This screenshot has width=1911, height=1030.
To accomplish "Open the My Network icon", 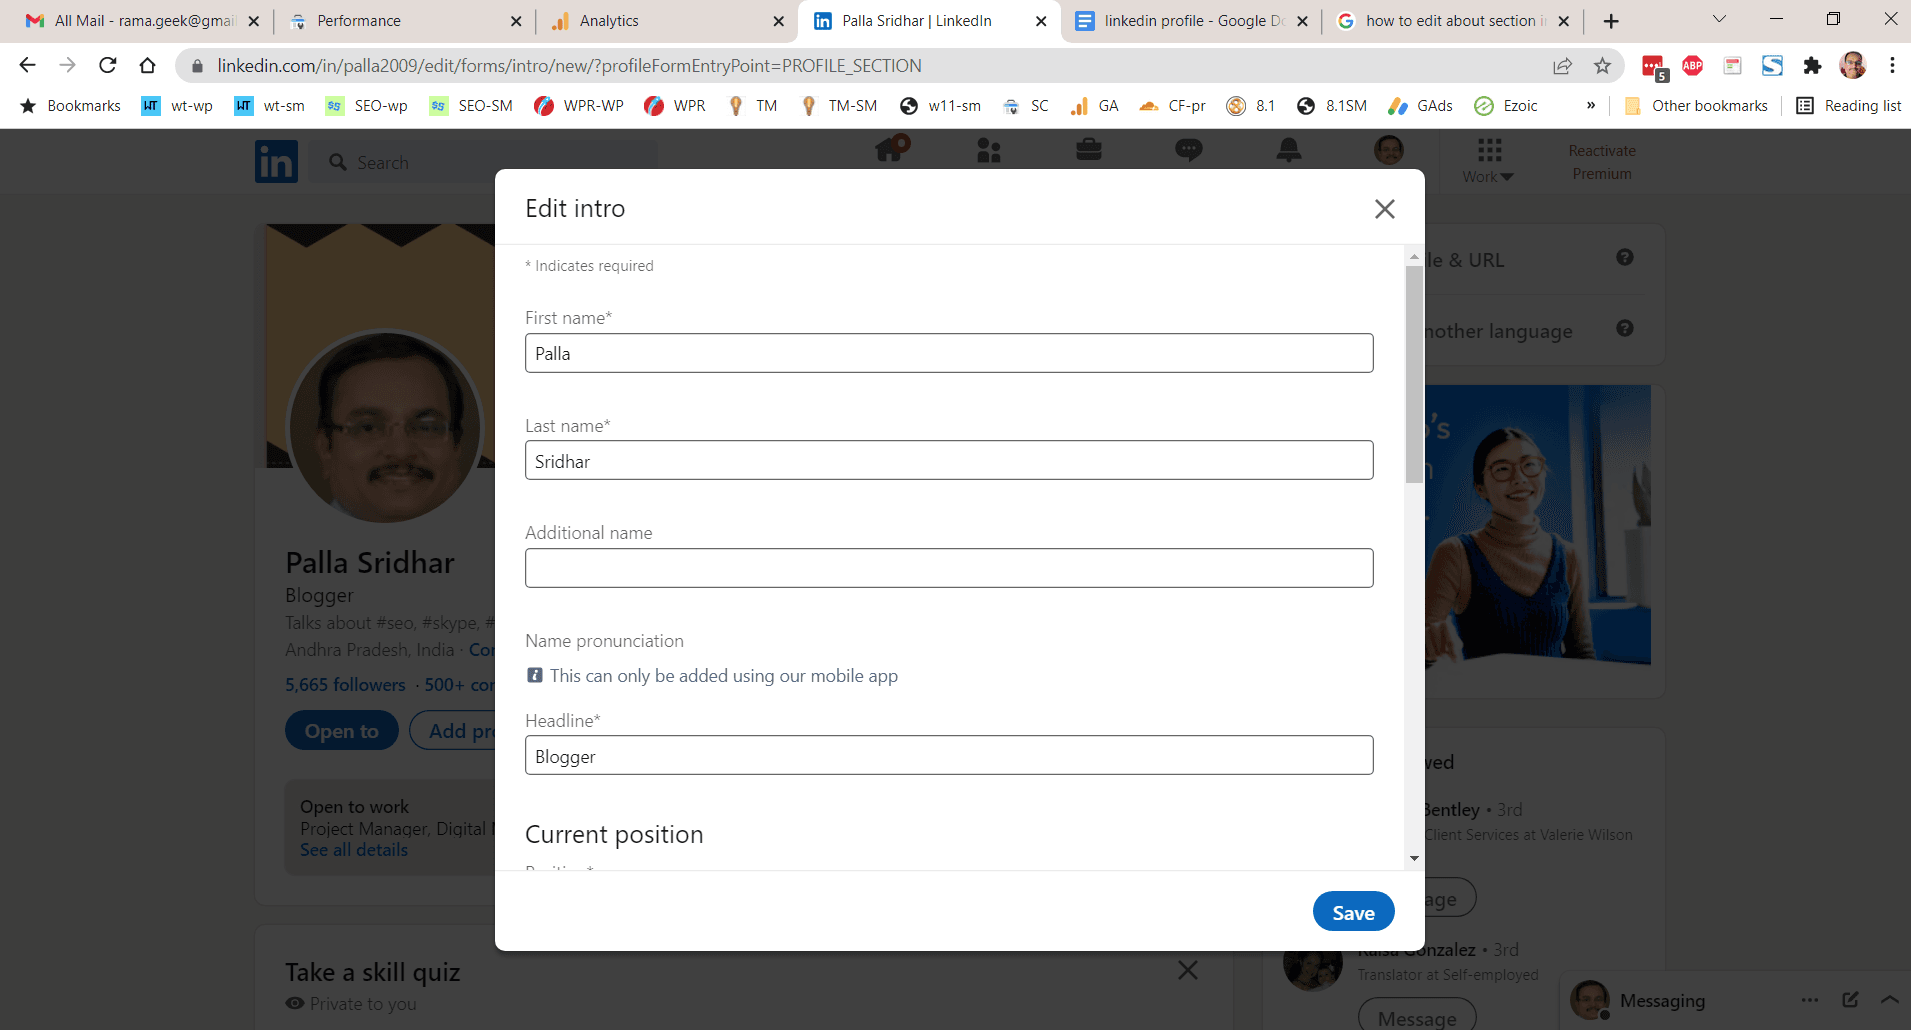I will pos(989,150).
